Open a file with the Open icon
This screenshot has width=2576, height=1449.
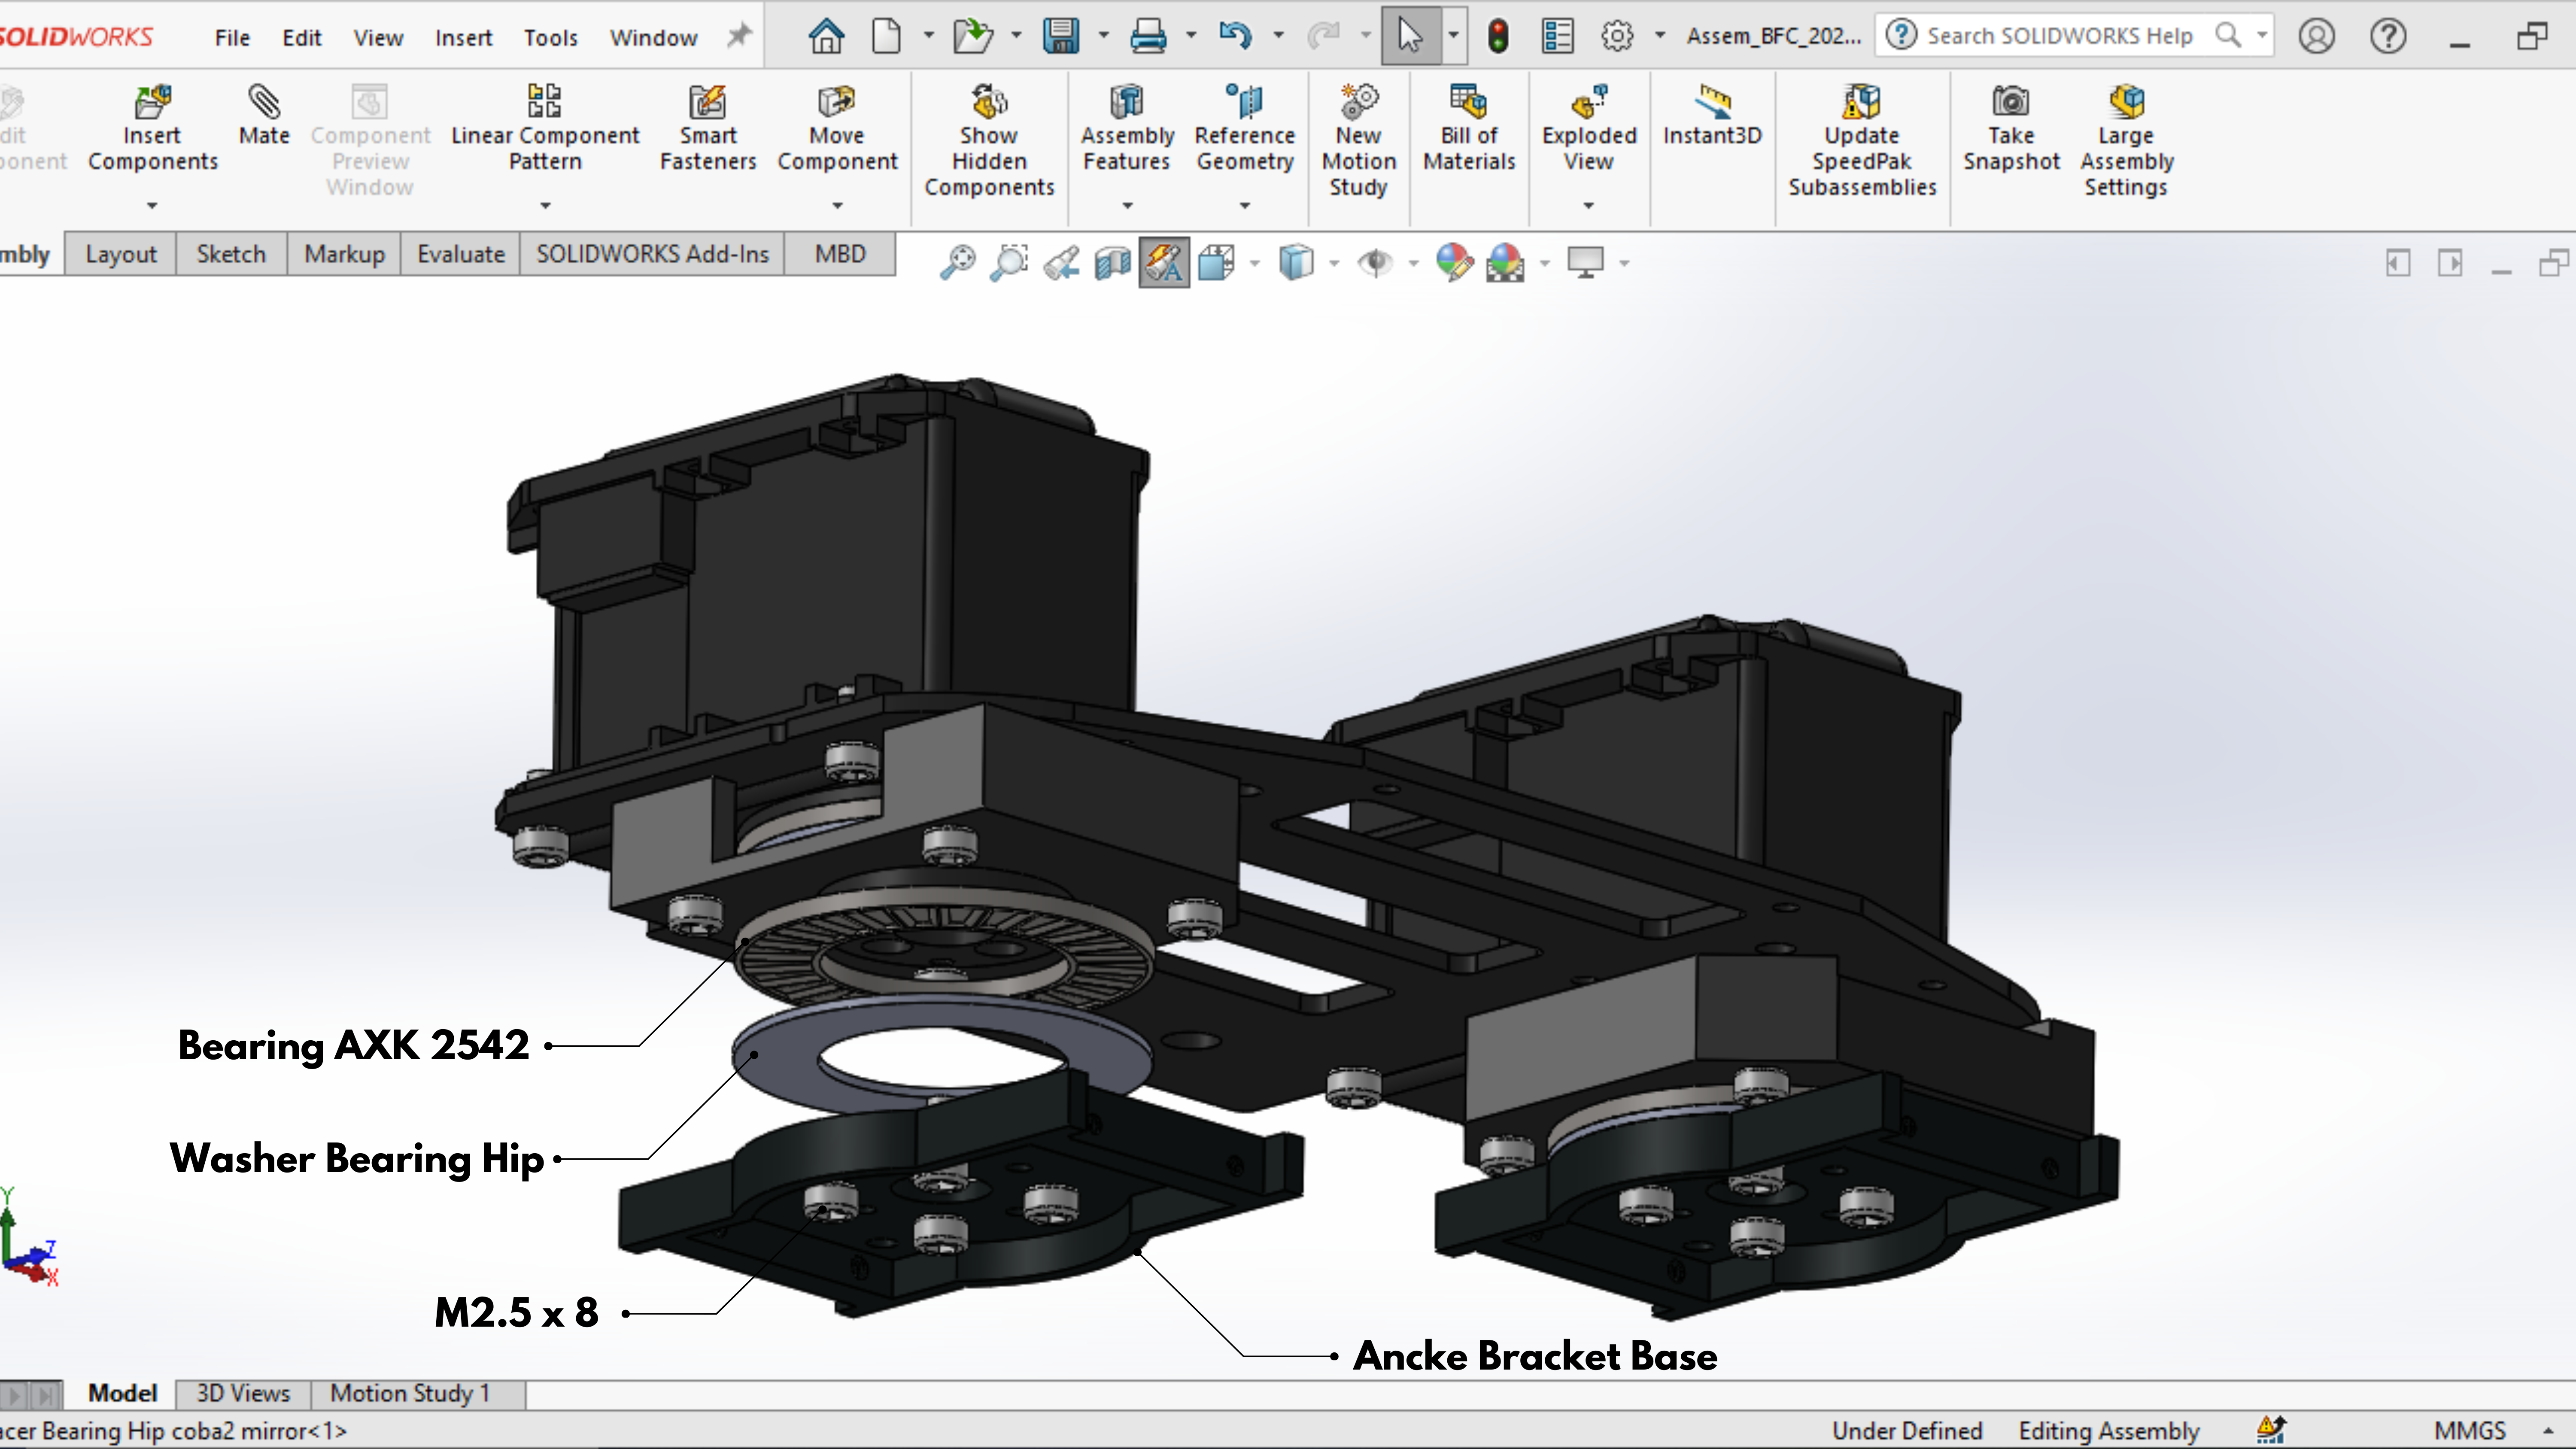pyautogui.click(x=972, y=37)
